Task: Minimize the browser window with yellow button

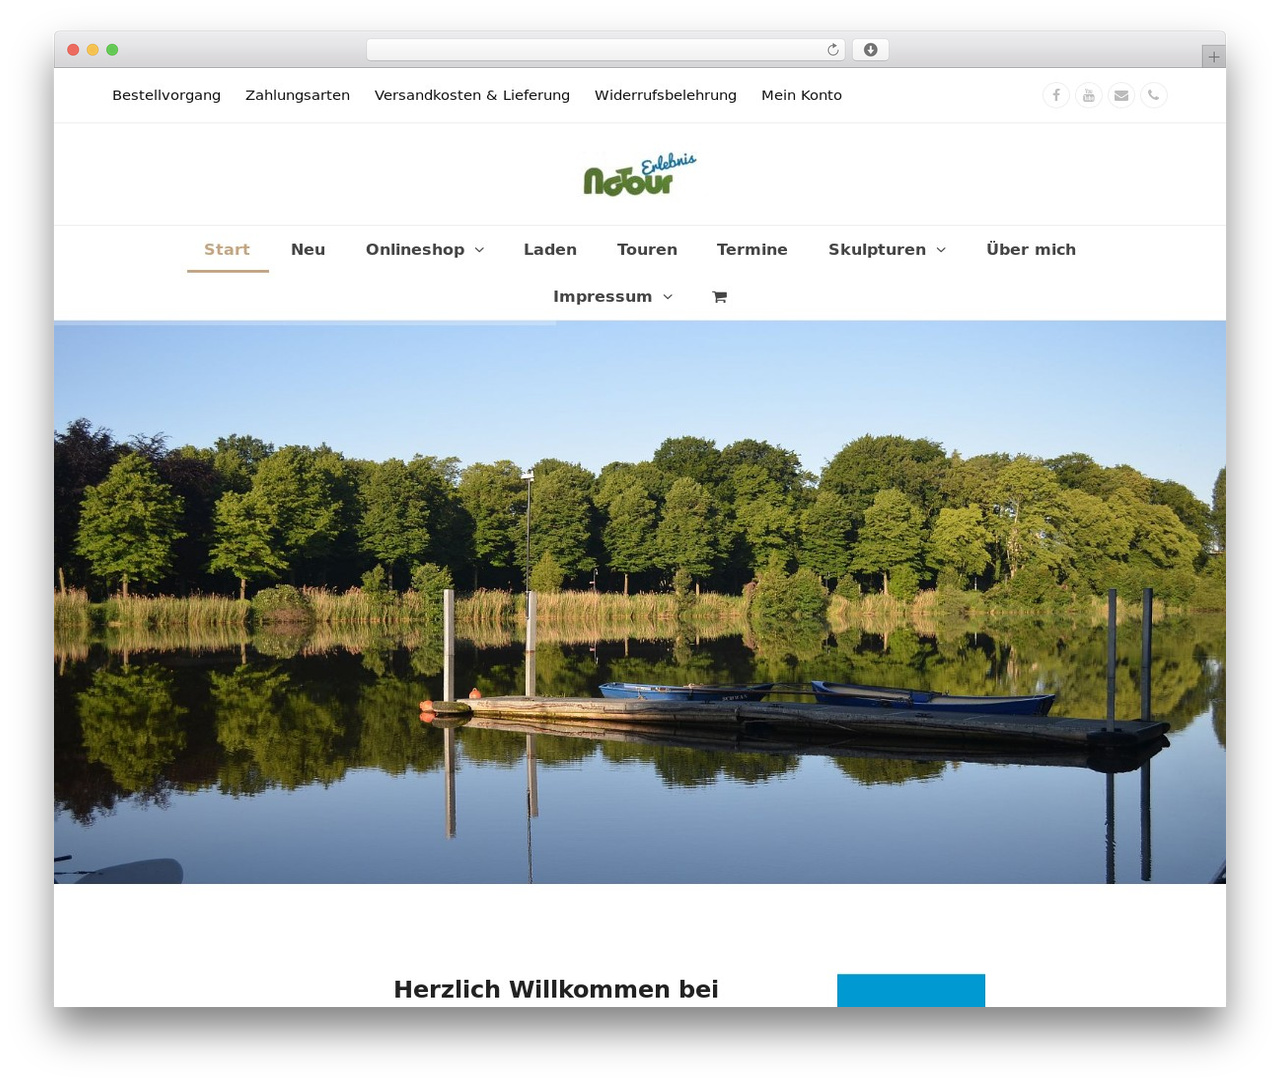Action: point(93,50)
